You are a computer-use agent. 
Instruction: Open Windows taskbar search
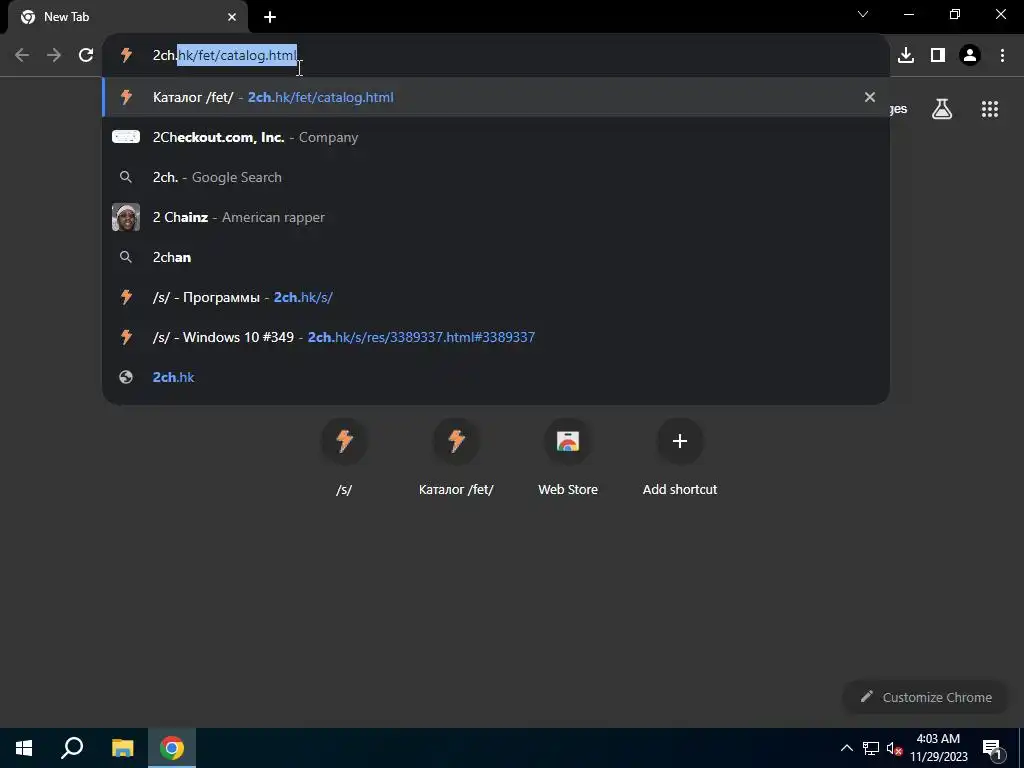(x=72, y=748)
